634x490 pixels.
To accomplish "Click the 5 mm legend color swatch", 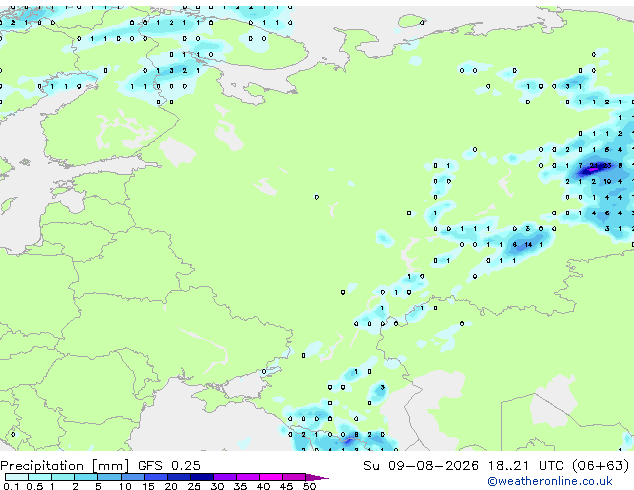I will [109, 477].
